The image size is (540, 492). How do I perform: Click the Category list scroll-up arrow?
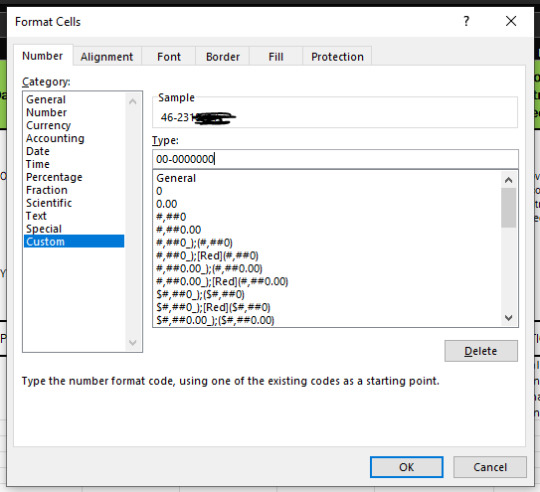(x=133, y=101)
